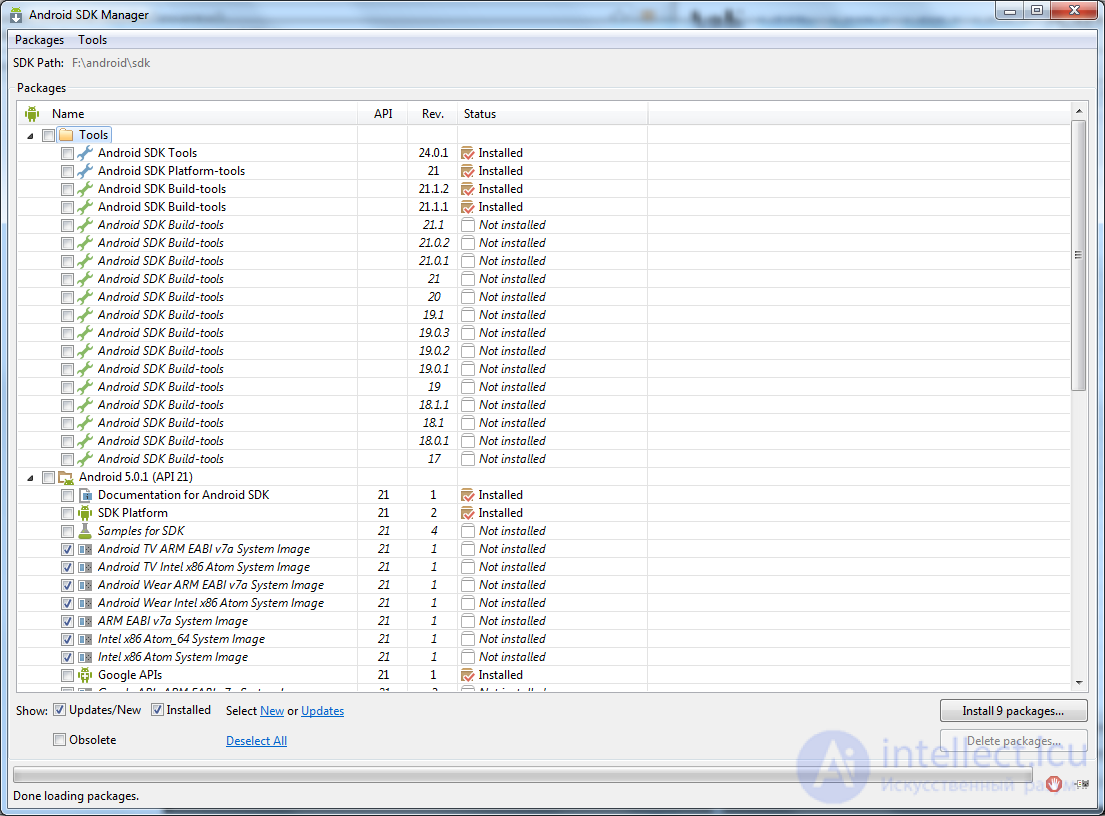Viewport: 1105px width, 816px height.
Task: Click the ARM EABI v7a System Image icon
Action: point(85,621)
